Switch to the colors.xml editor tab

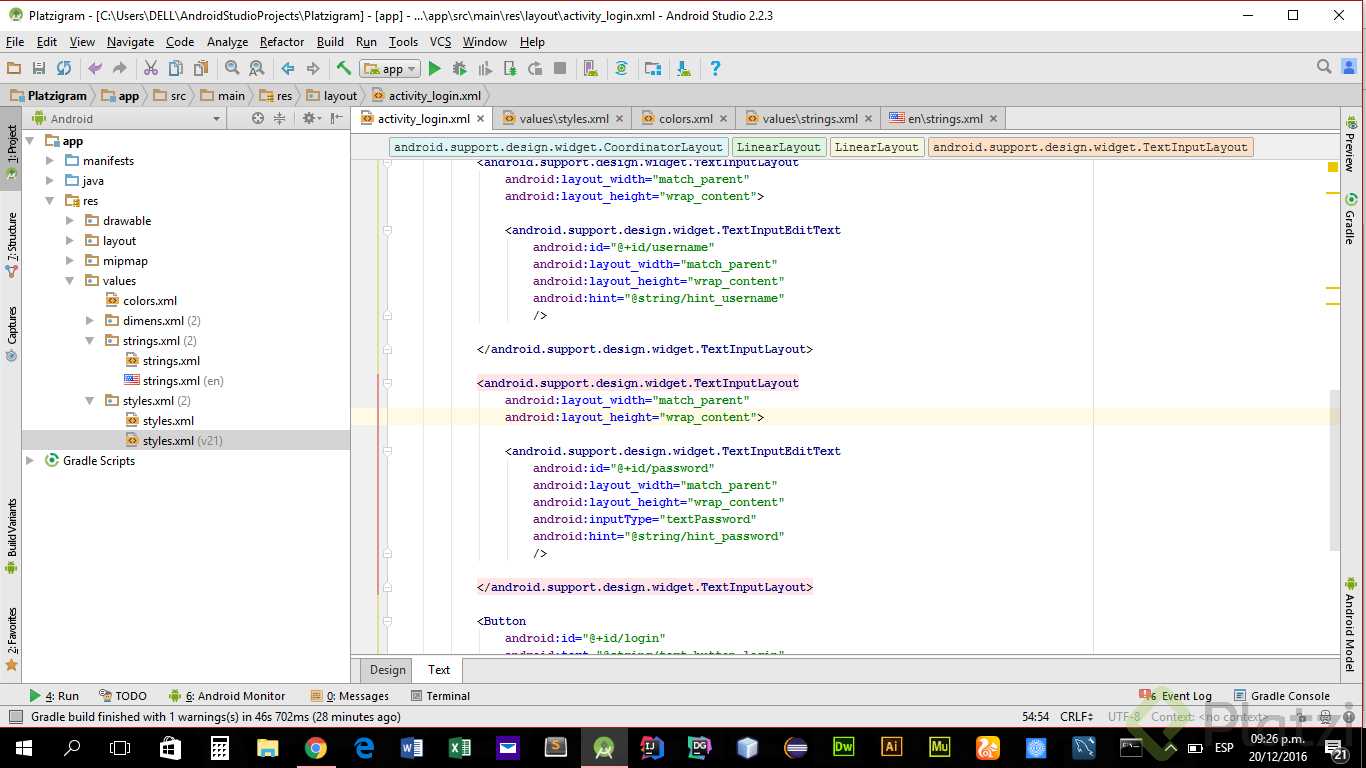tap(685, 119)
